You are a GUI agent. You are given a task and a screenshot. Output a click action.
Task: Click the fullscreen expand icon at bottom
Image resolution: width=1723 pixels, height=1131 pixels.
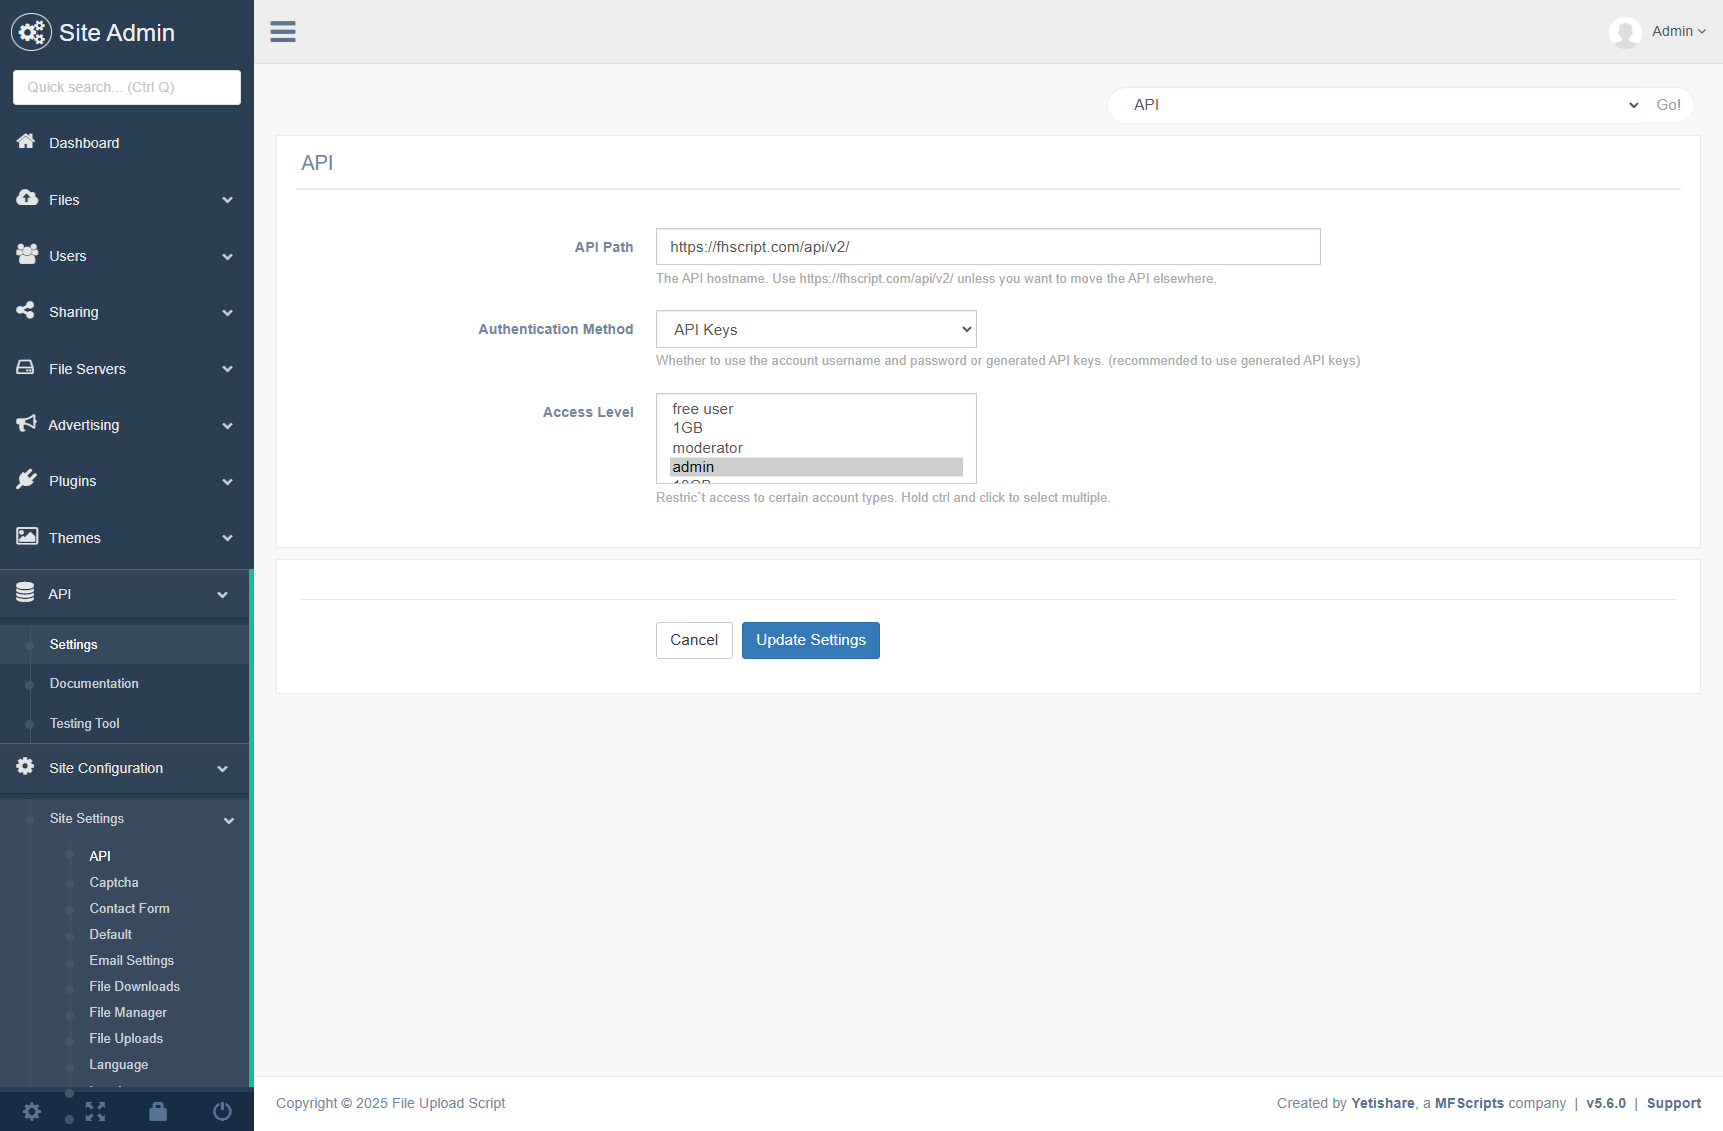point(95,1111)
